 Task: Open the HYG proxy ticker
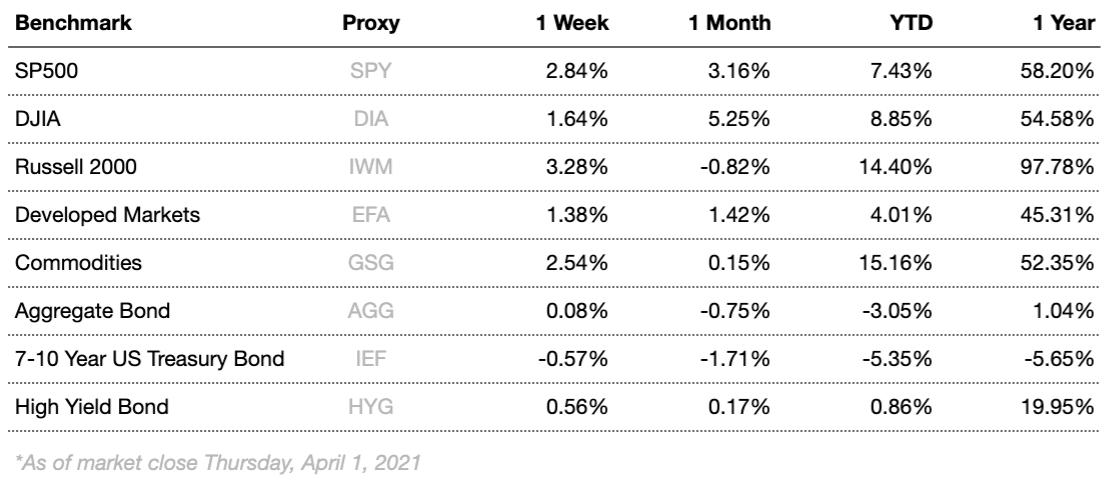(x=370, y=405)
